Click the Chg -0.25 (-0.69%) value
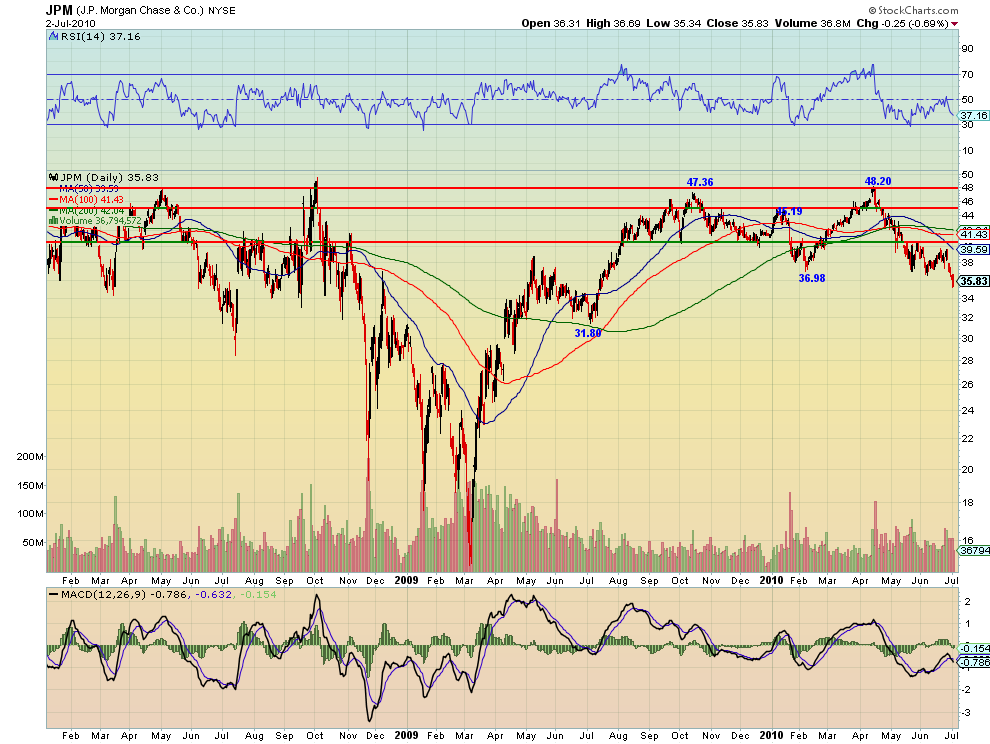This screenshot has width=990, height=744. [x=902, y=23]
